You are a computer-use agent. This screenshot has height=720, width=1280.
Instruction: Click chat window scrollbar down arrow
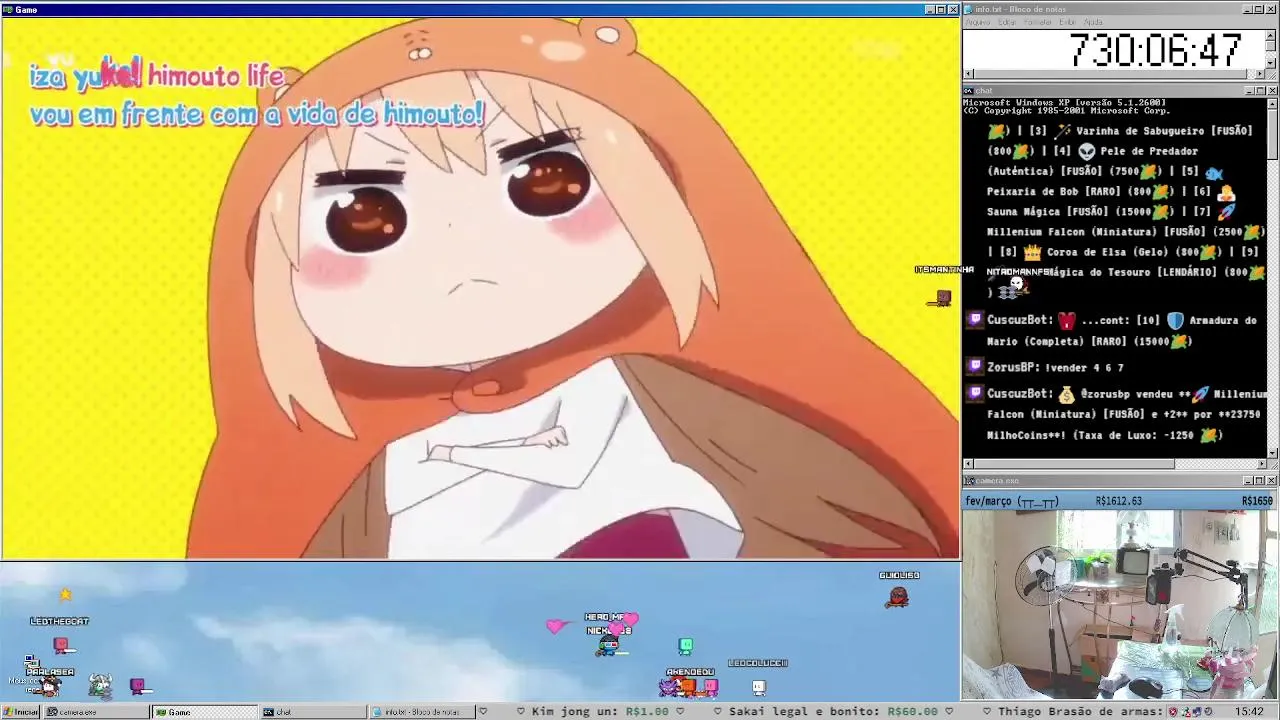pos(1272,453)
